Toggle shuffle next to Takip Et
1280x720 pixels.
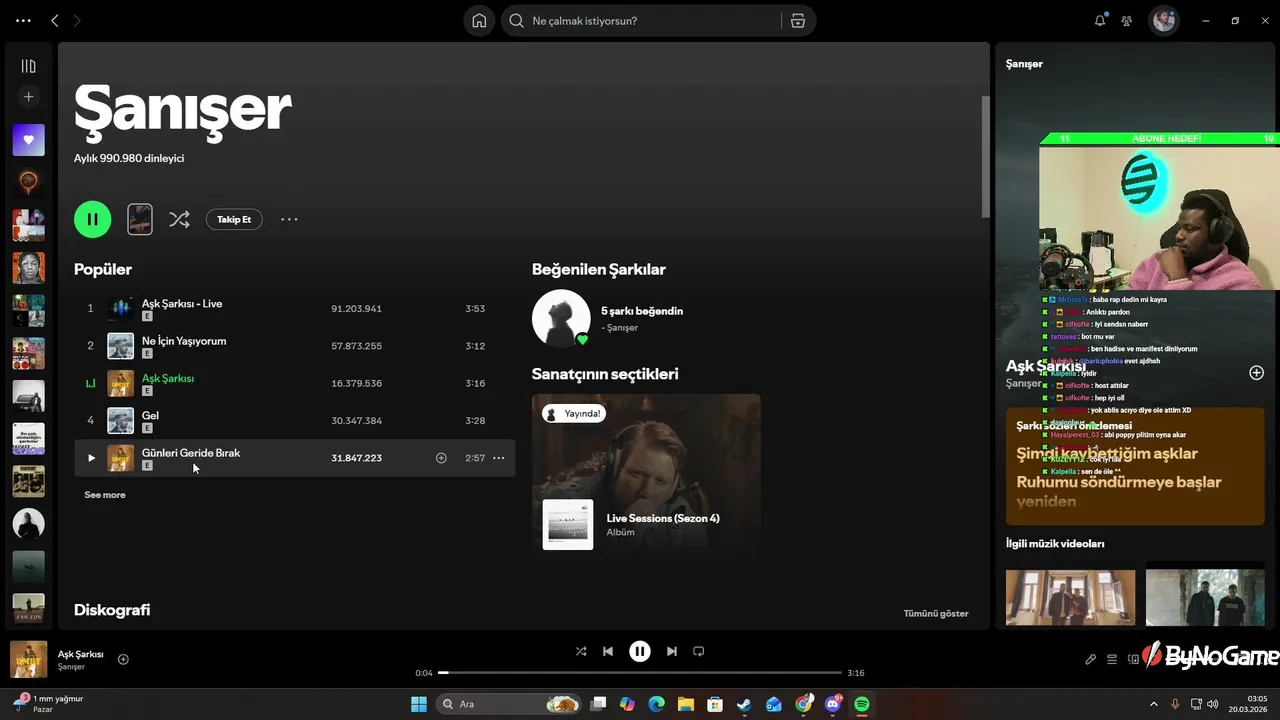[x=179, y=219]
